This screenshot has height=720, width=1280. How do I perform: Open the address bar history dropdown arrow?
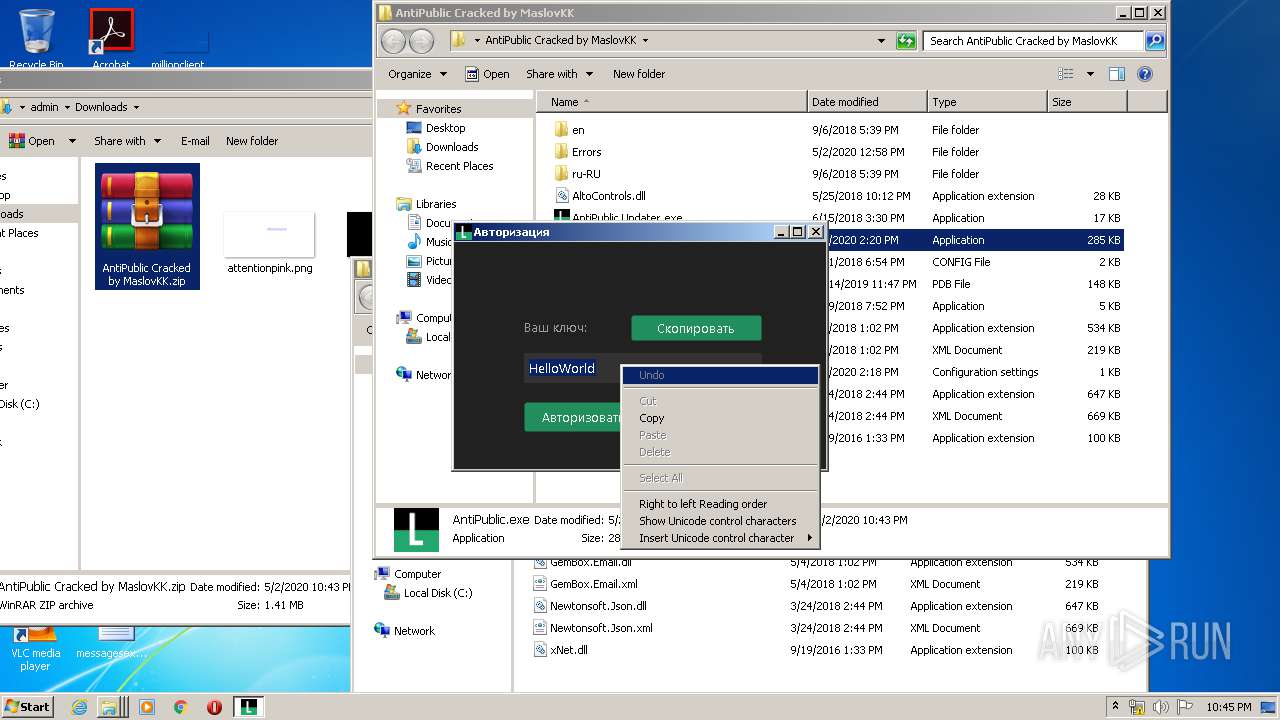click(881, 41)
